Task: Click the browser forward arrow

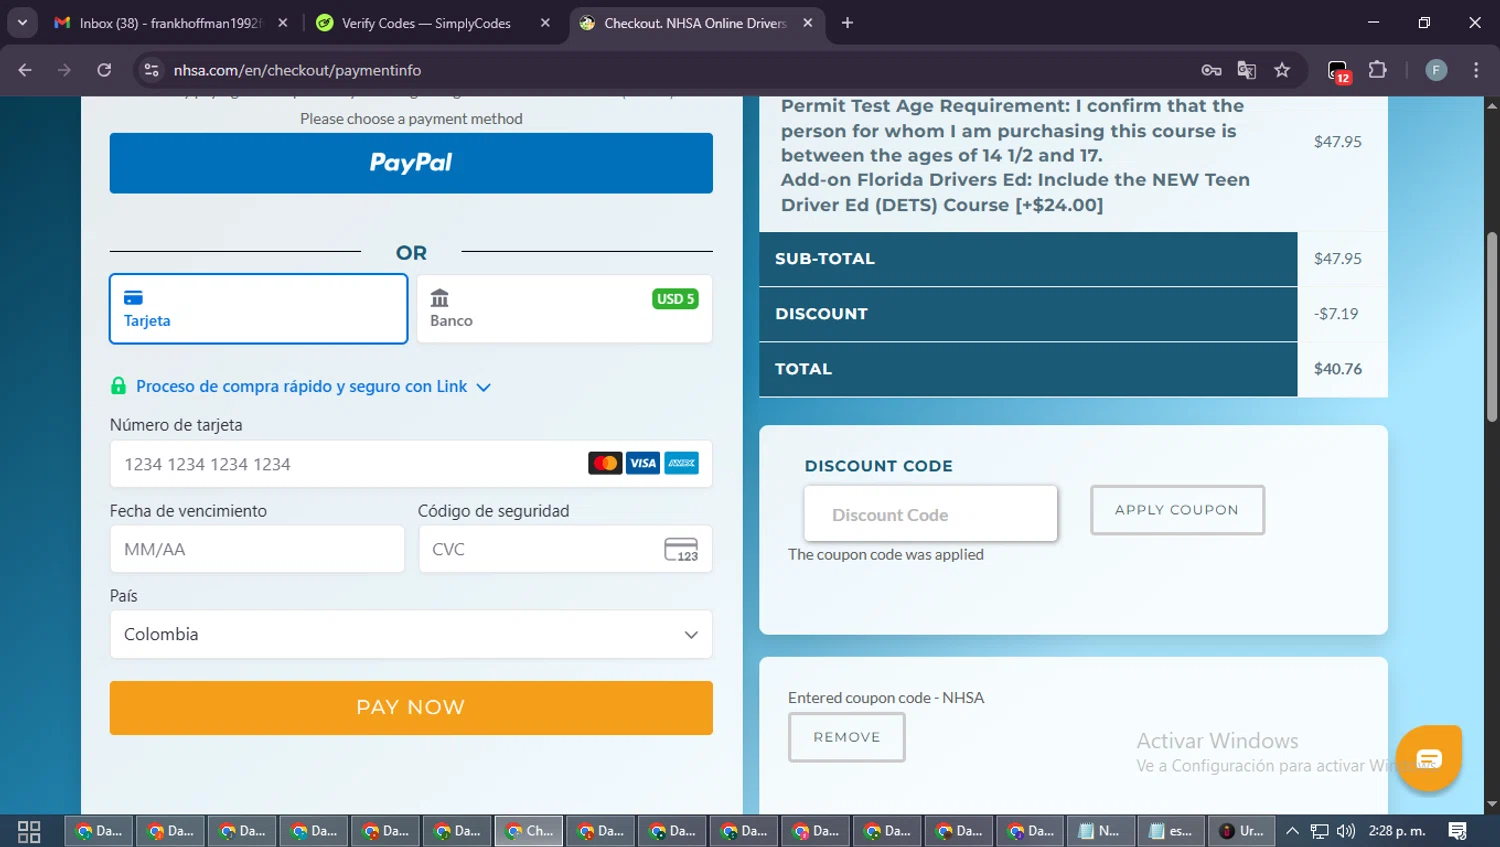Action: pyautogui.click(x=64, y=70)
